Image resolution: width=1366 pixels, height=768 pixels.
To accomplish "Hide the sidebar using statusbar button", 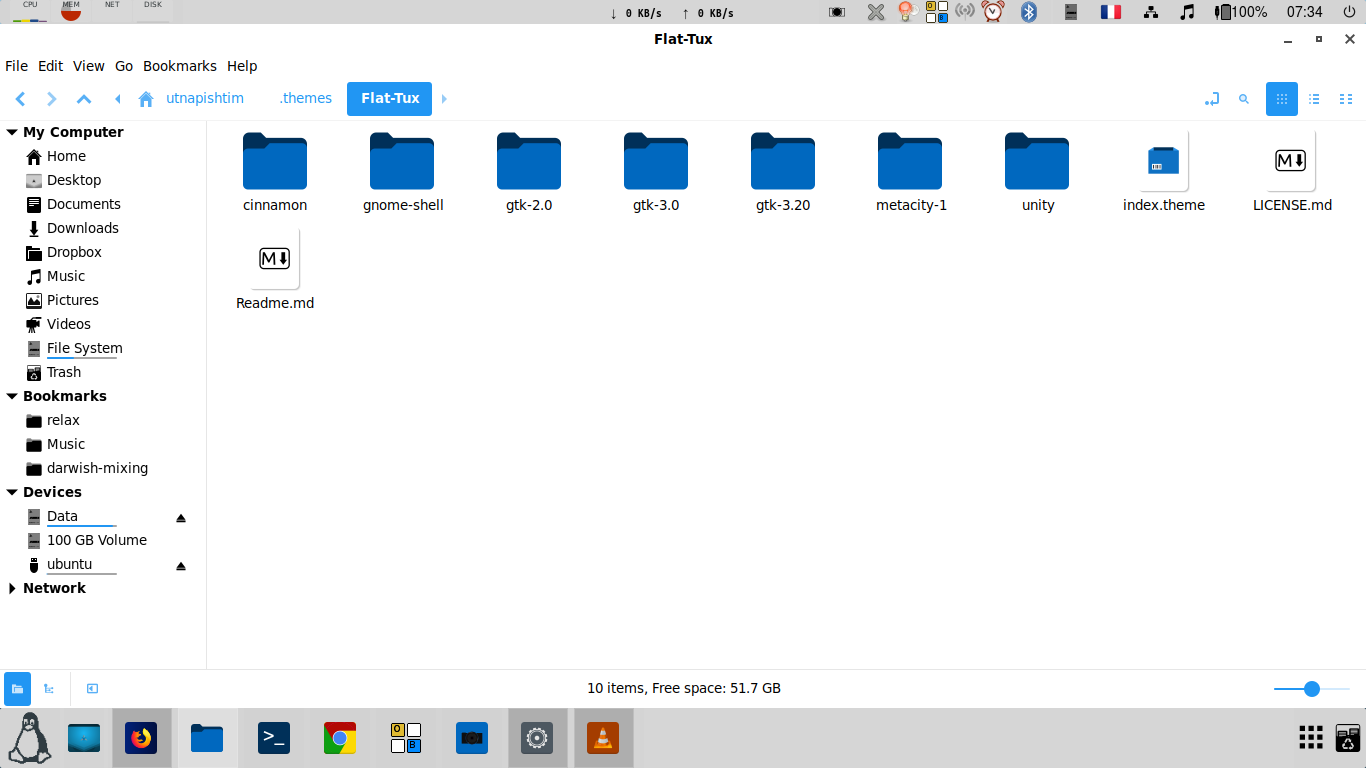I will pyautogui.click(x=92, y=688).
